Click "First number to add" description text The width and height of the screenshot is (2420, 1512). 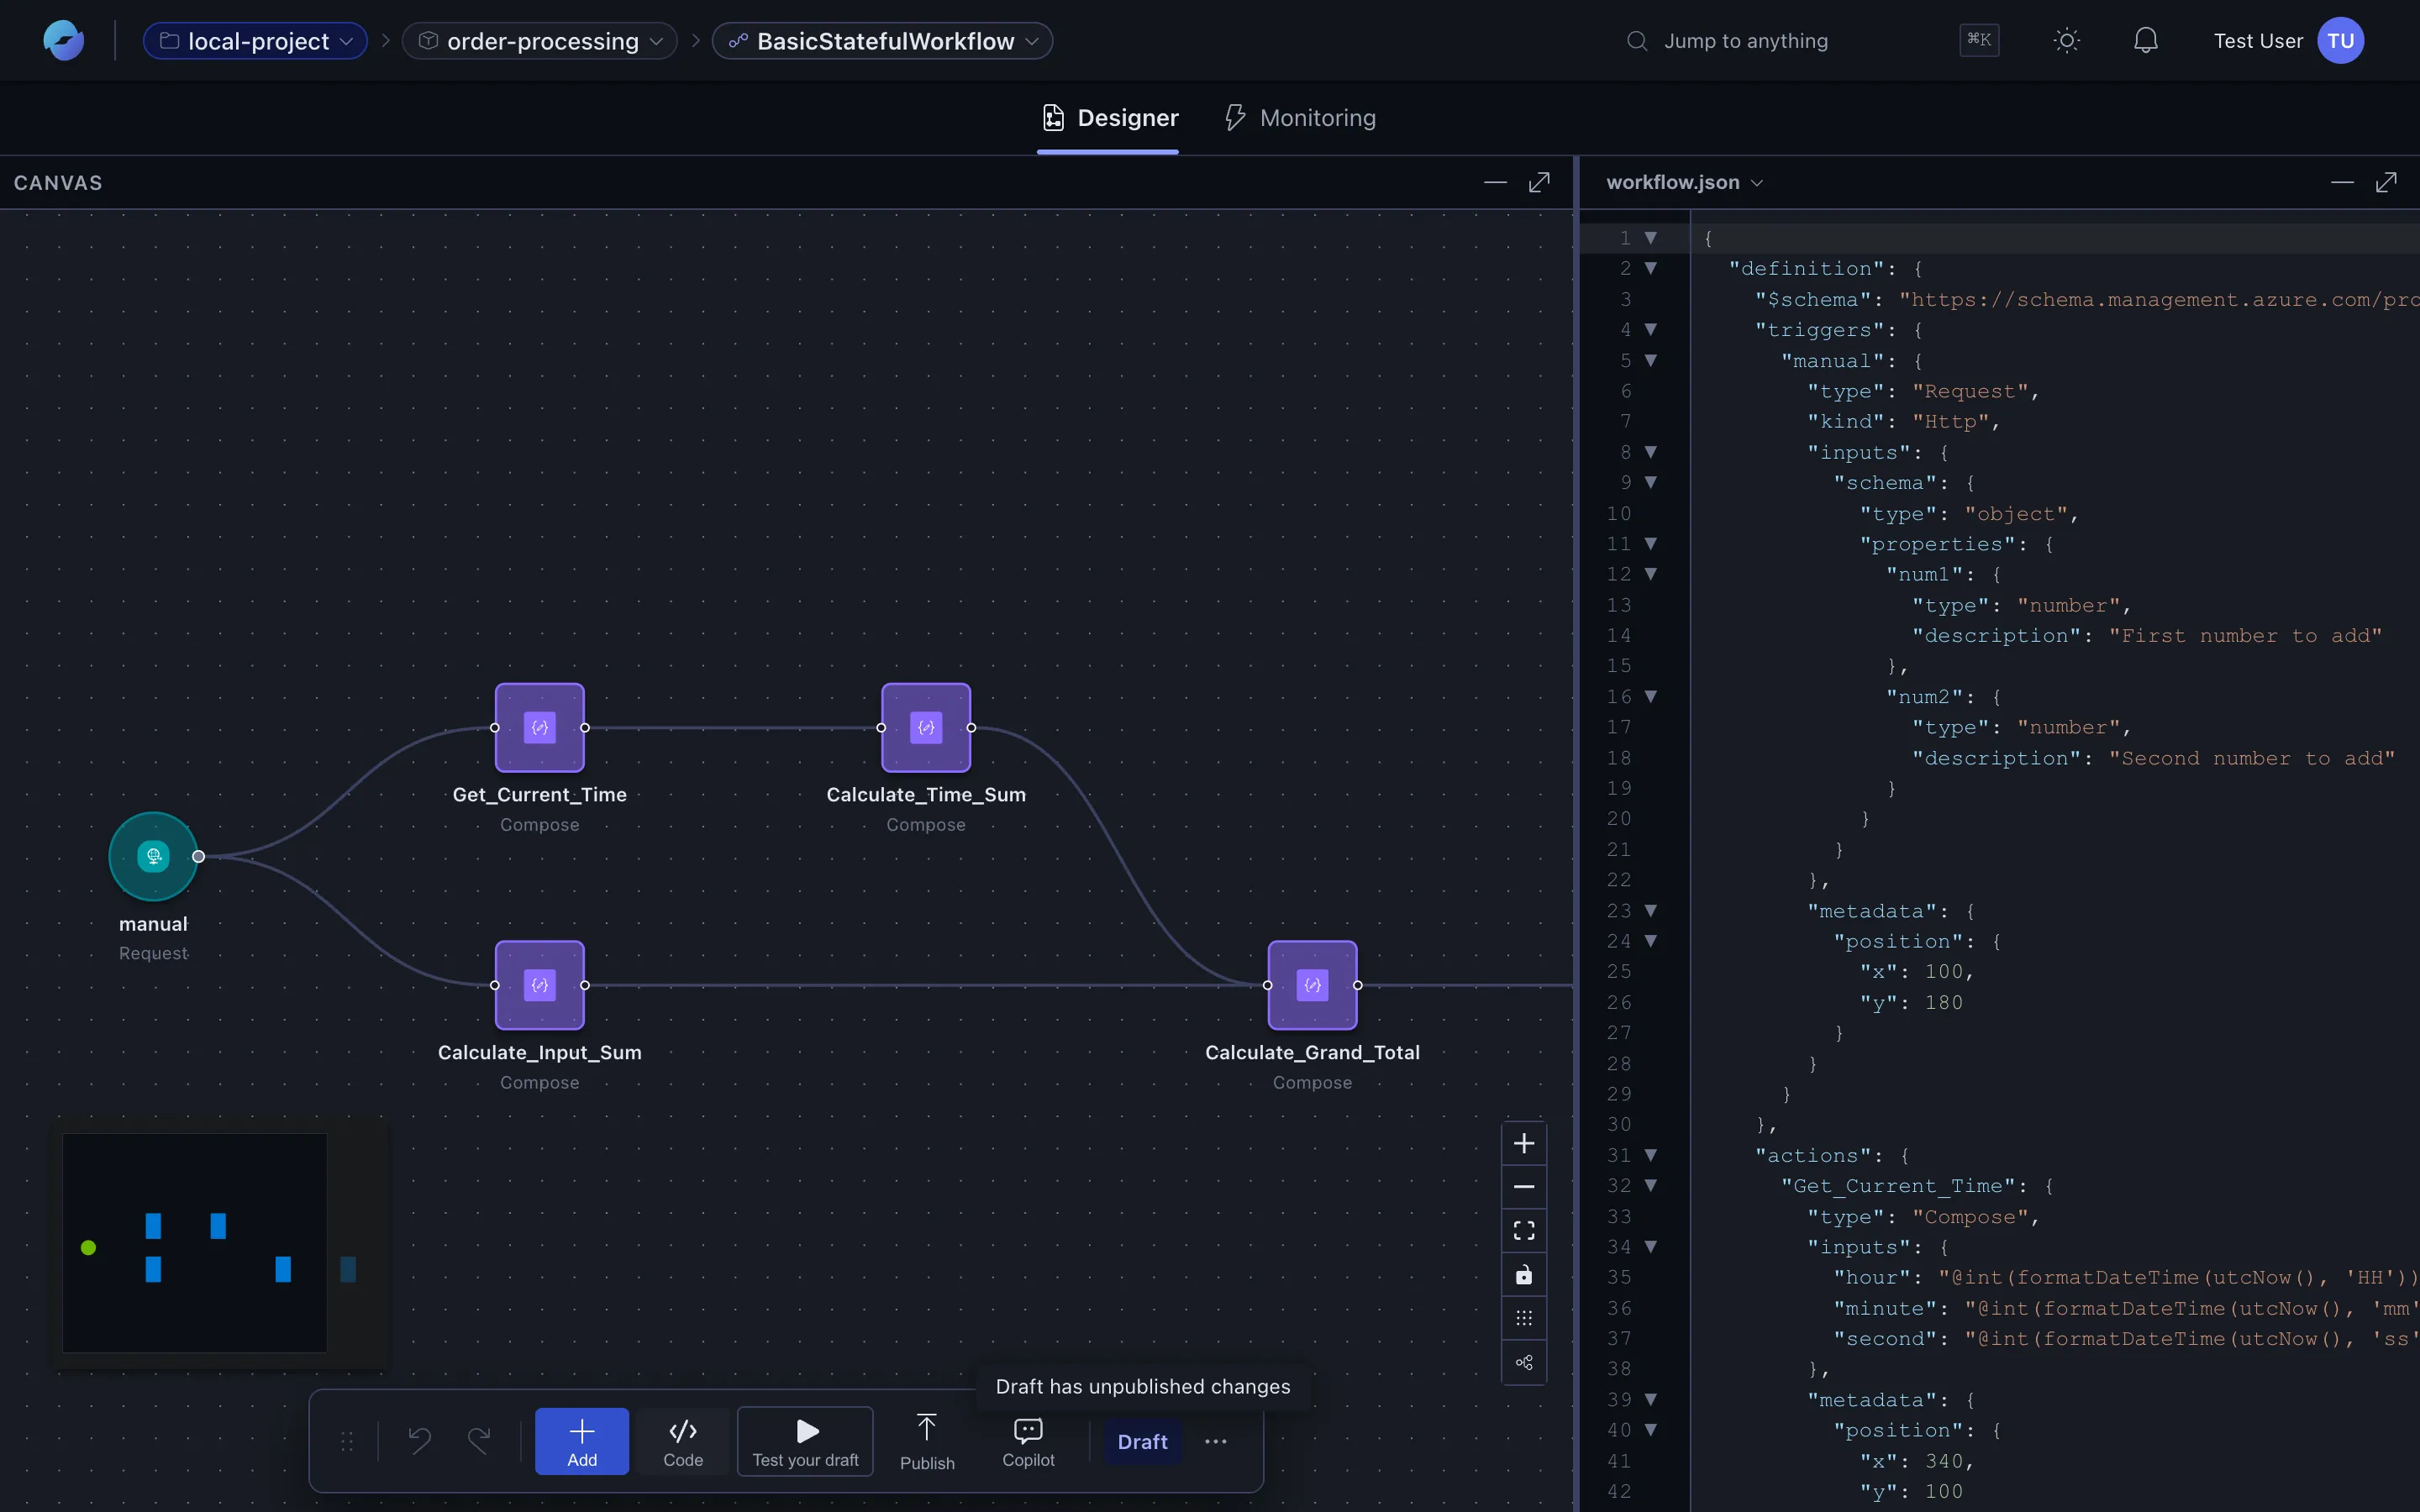pyautogui.click(x=2245, y=635)
